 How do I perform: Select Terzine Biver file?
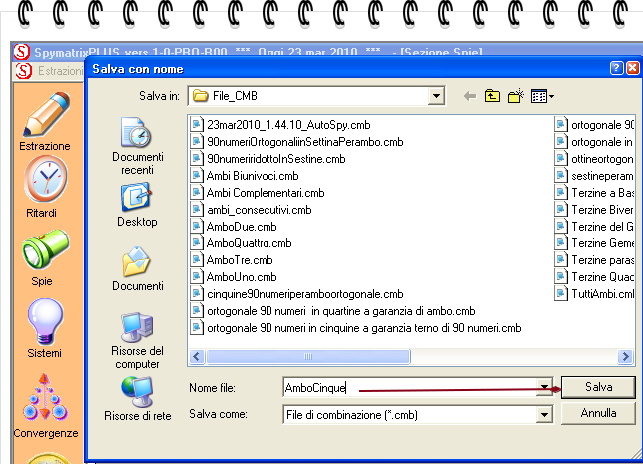(x=594, y=210)
